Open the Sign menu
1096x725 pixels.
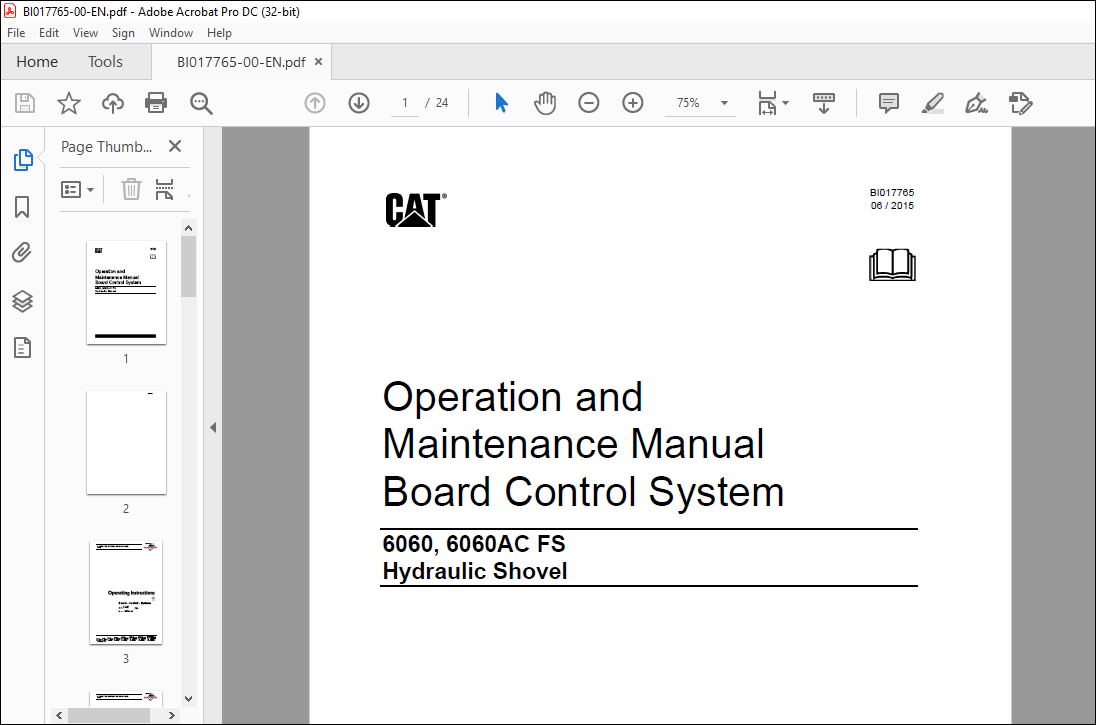point(123,33)
